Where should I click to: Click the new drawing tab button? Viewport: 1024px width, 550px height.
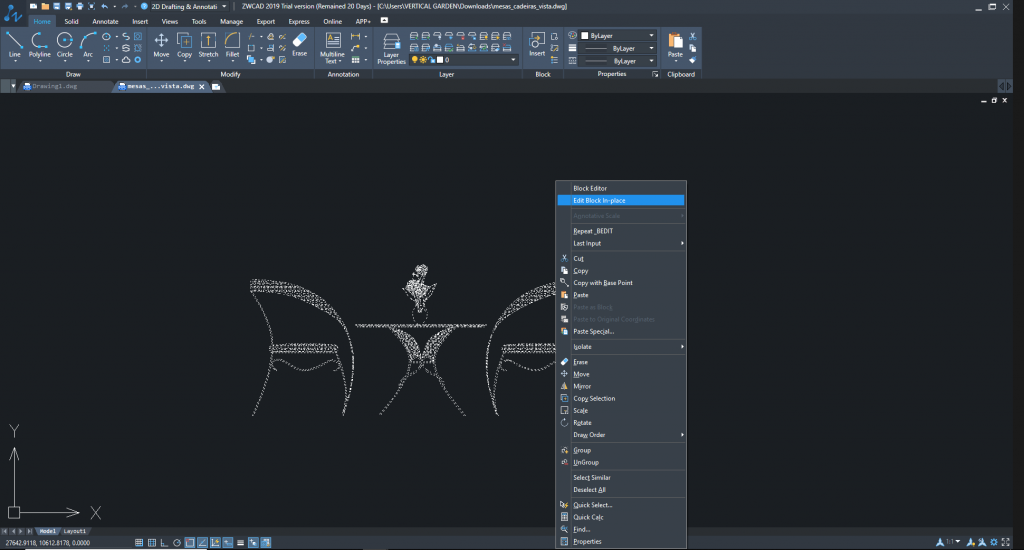coord(216,86)
